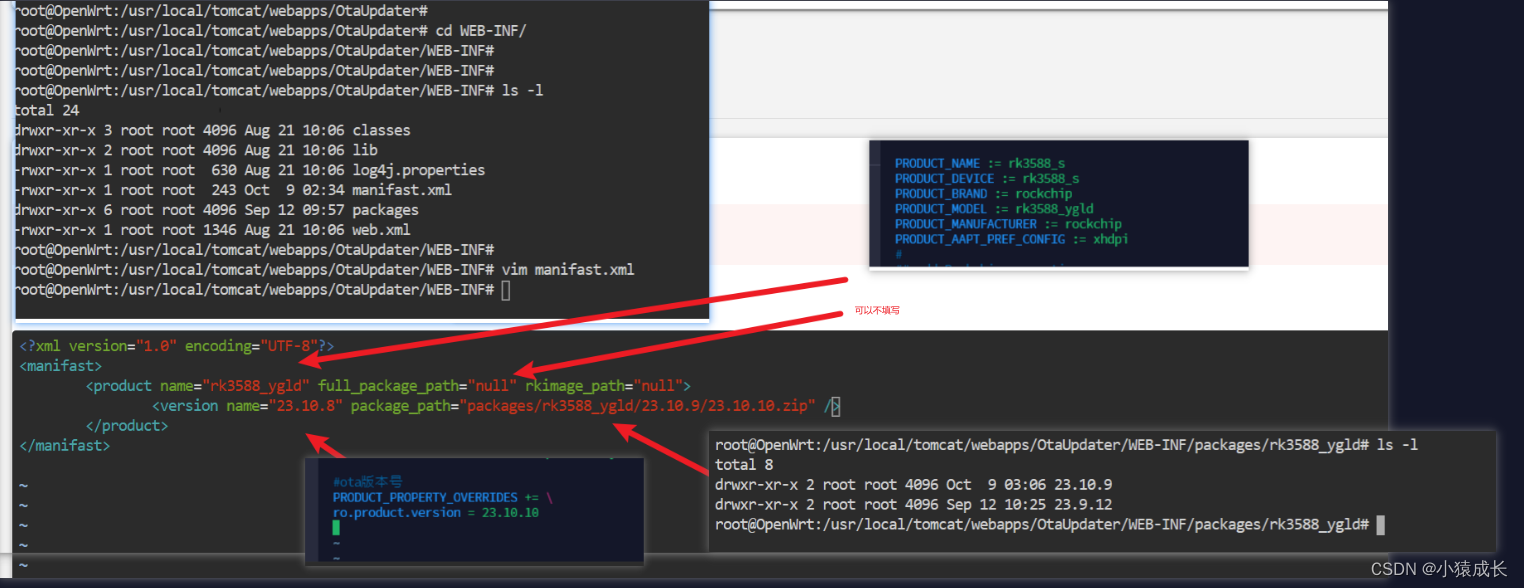Click "manifast.xml" in the ls -l listing

pyautogui.click(x=402, y=190)
